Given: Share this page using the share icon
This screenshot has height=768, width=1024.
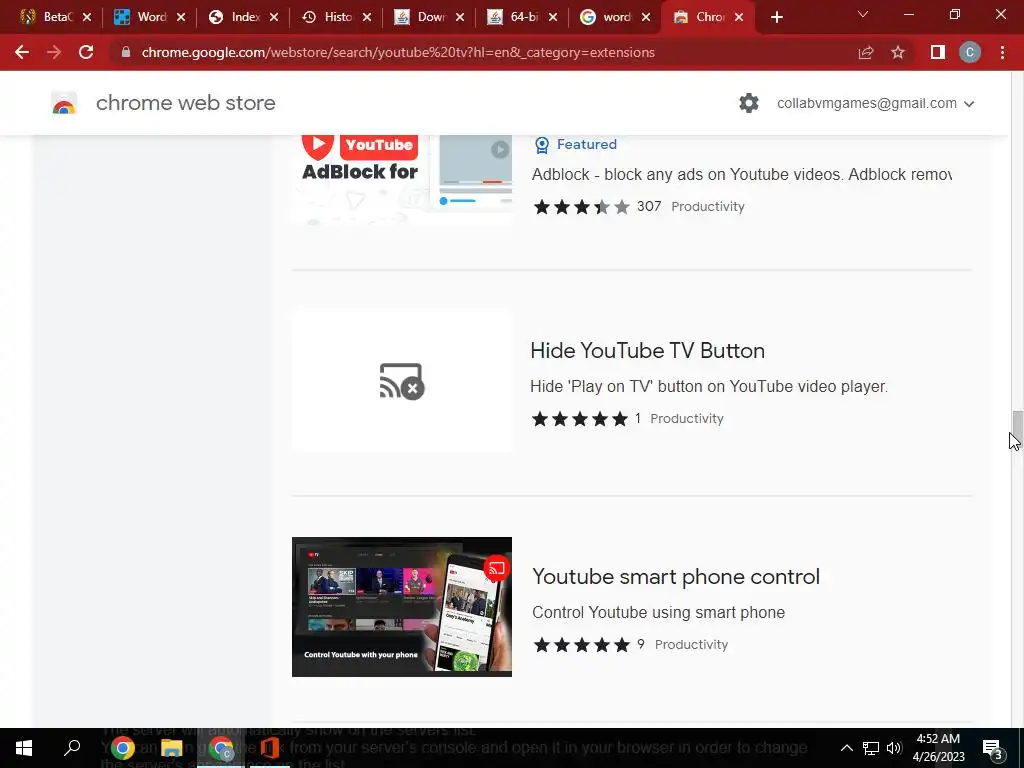Looking at the screenshot, I should click(x=866, y=52).
